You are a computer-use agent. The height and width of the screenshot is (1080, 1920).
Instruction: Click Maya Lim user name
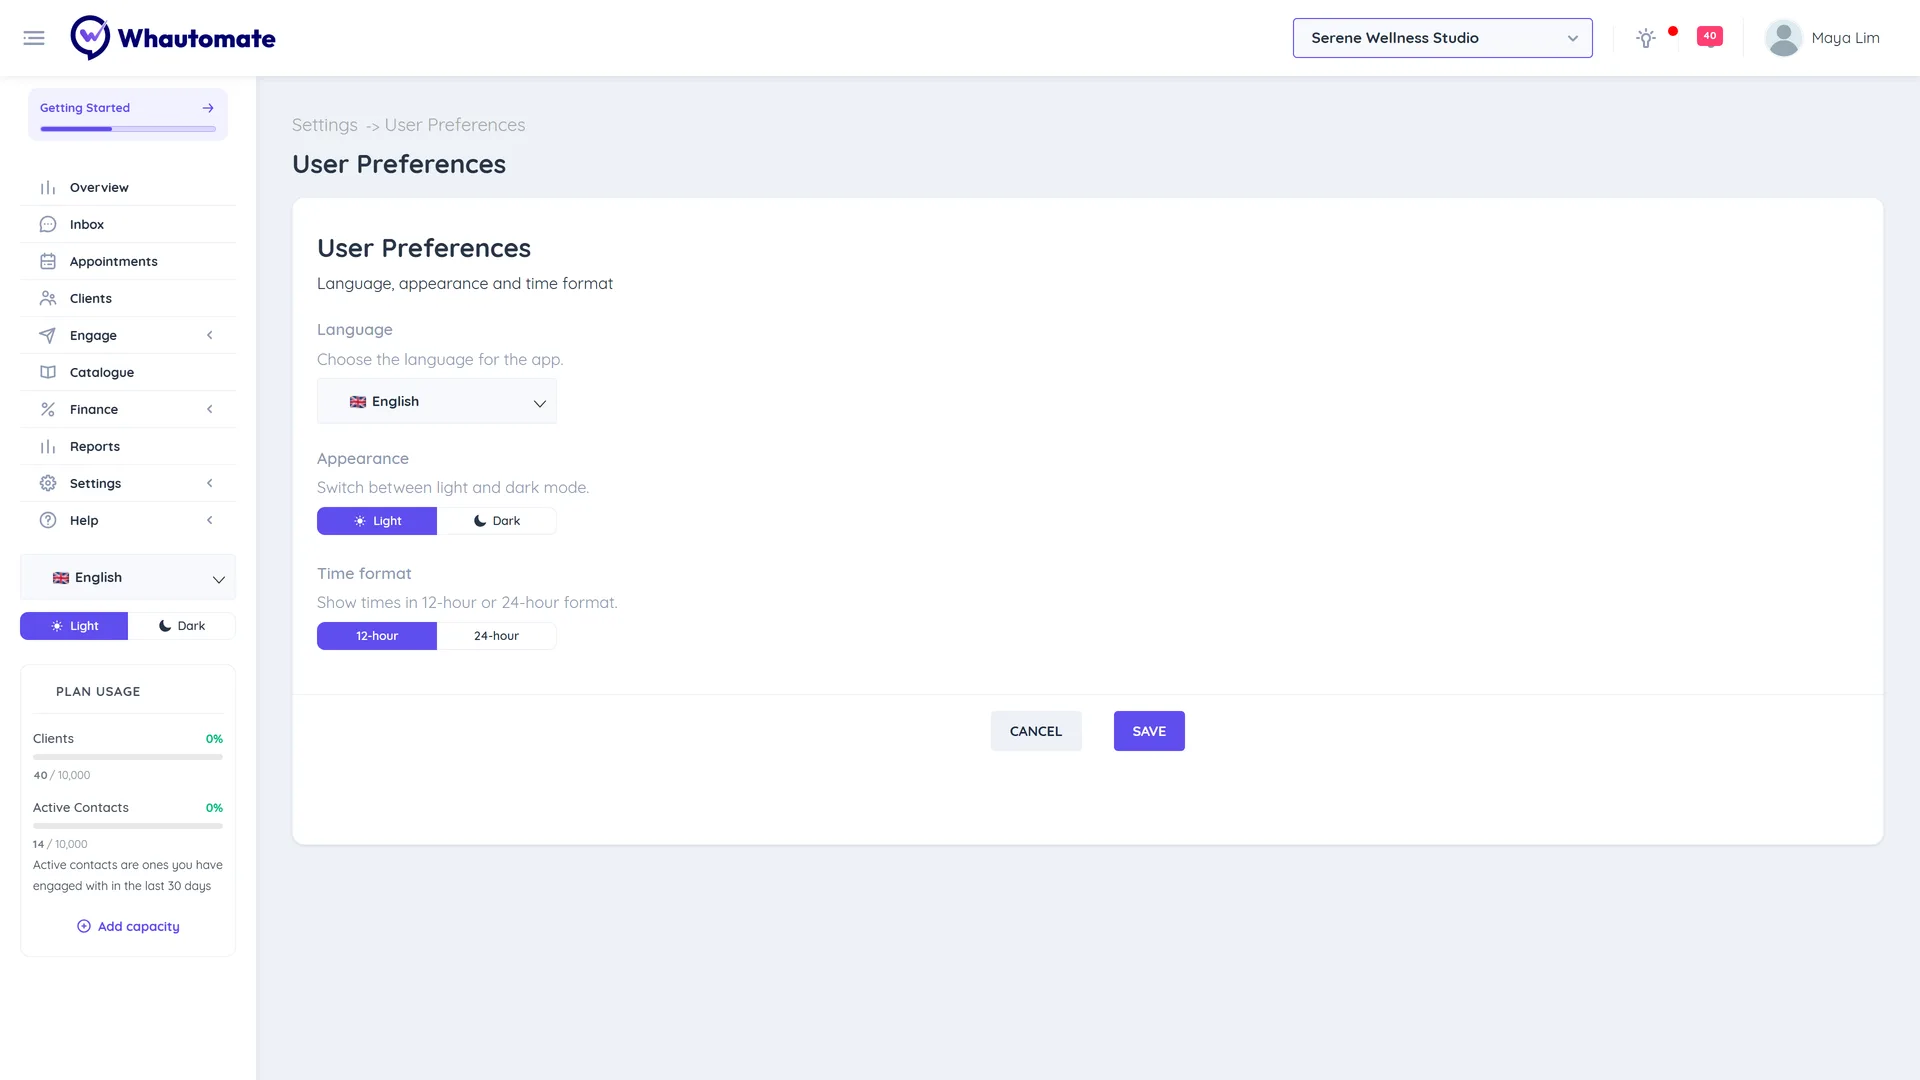(x=1845, y=38)
